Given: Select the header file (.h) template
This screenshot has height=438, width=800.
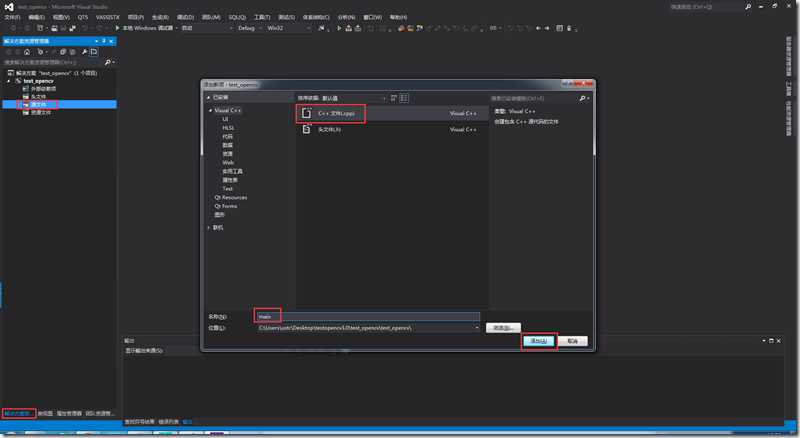Looking at the screenshot, I should tap(392, 130).
